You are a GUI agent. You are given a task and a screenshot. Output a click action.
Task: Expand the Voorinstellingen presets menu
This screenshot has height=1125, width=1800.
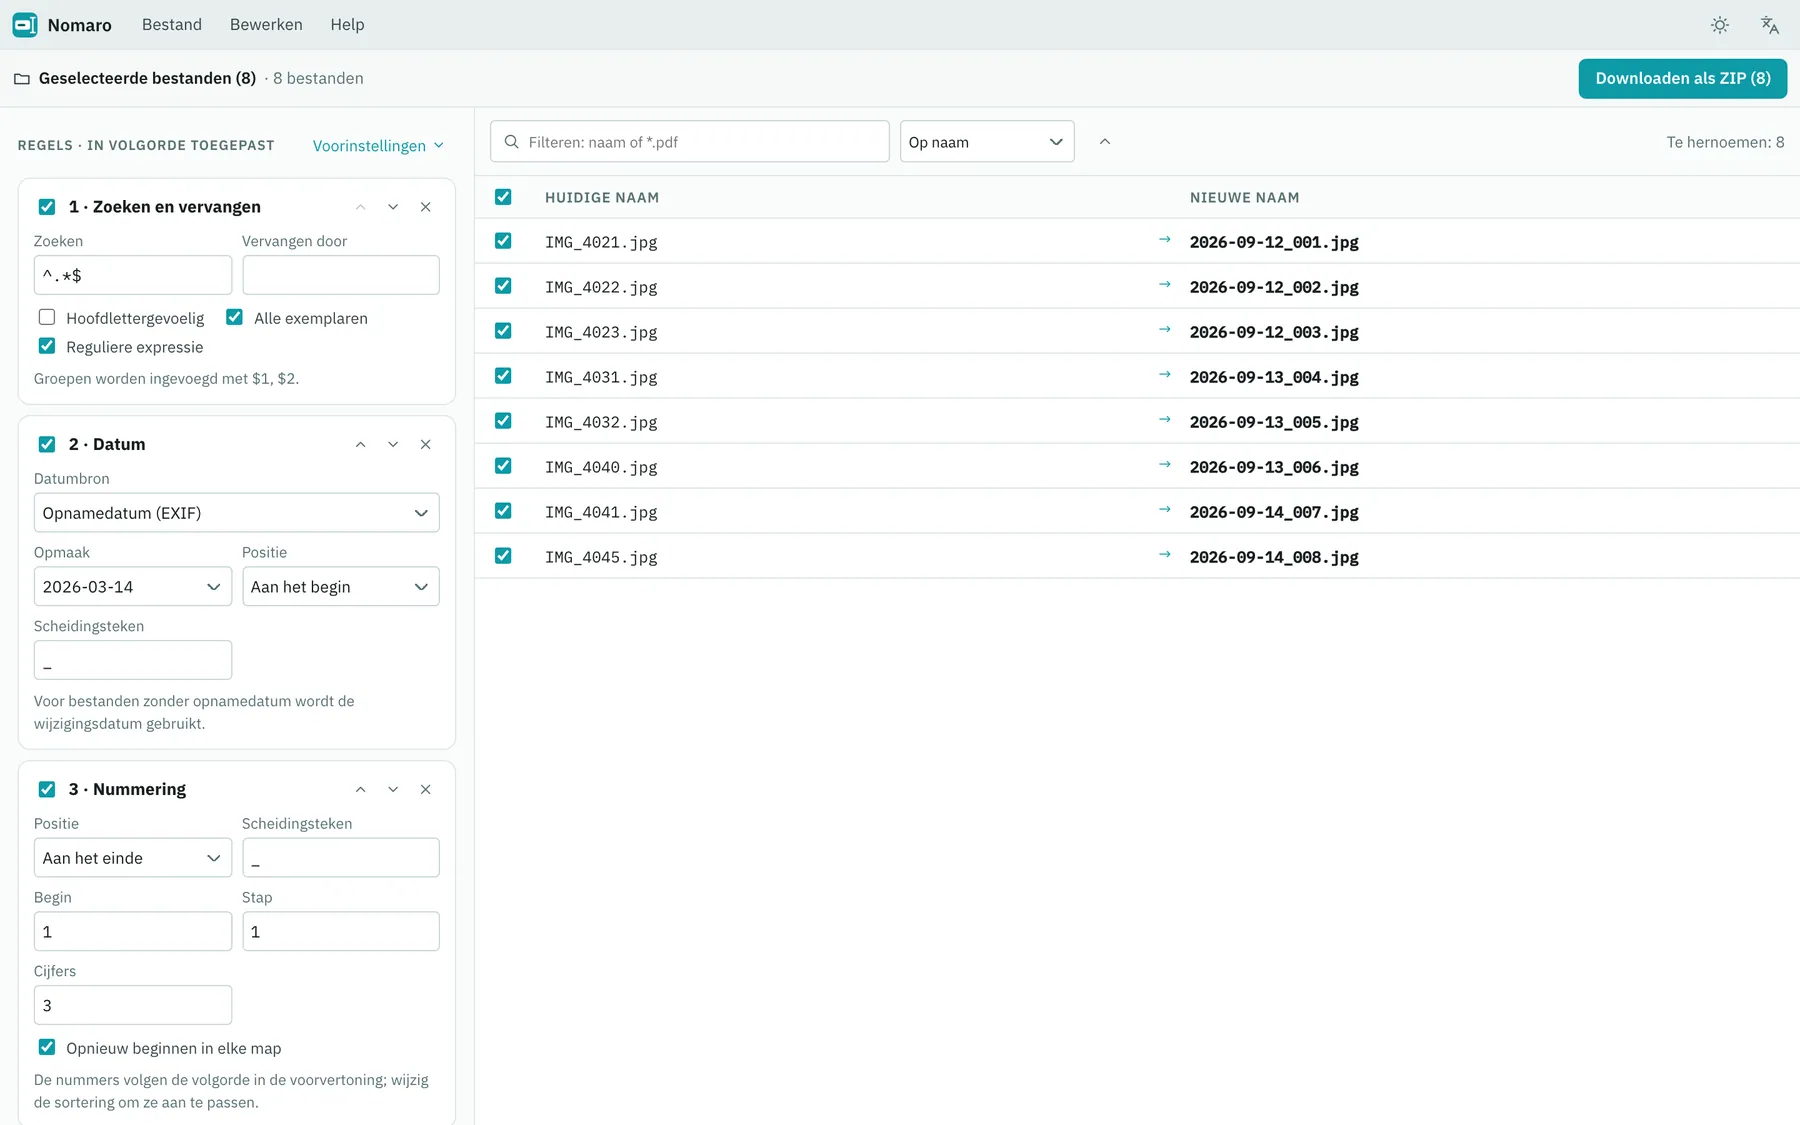pyautogui.click(x=378, y=146)
